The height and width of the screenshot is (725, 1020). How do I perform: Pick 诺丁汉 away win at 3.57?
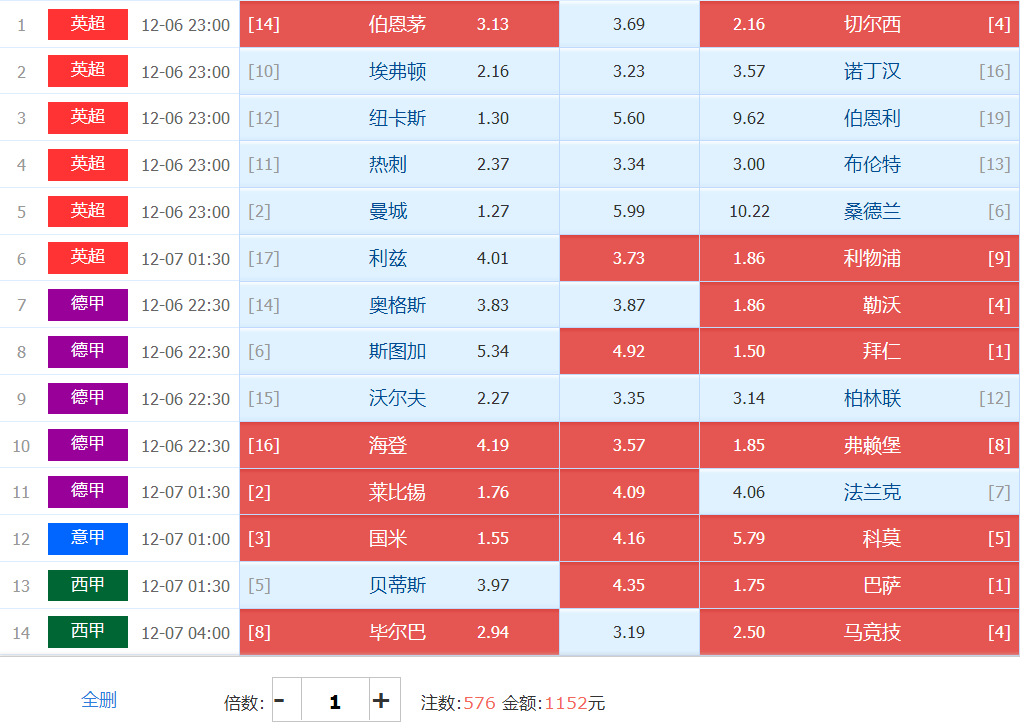859,71
